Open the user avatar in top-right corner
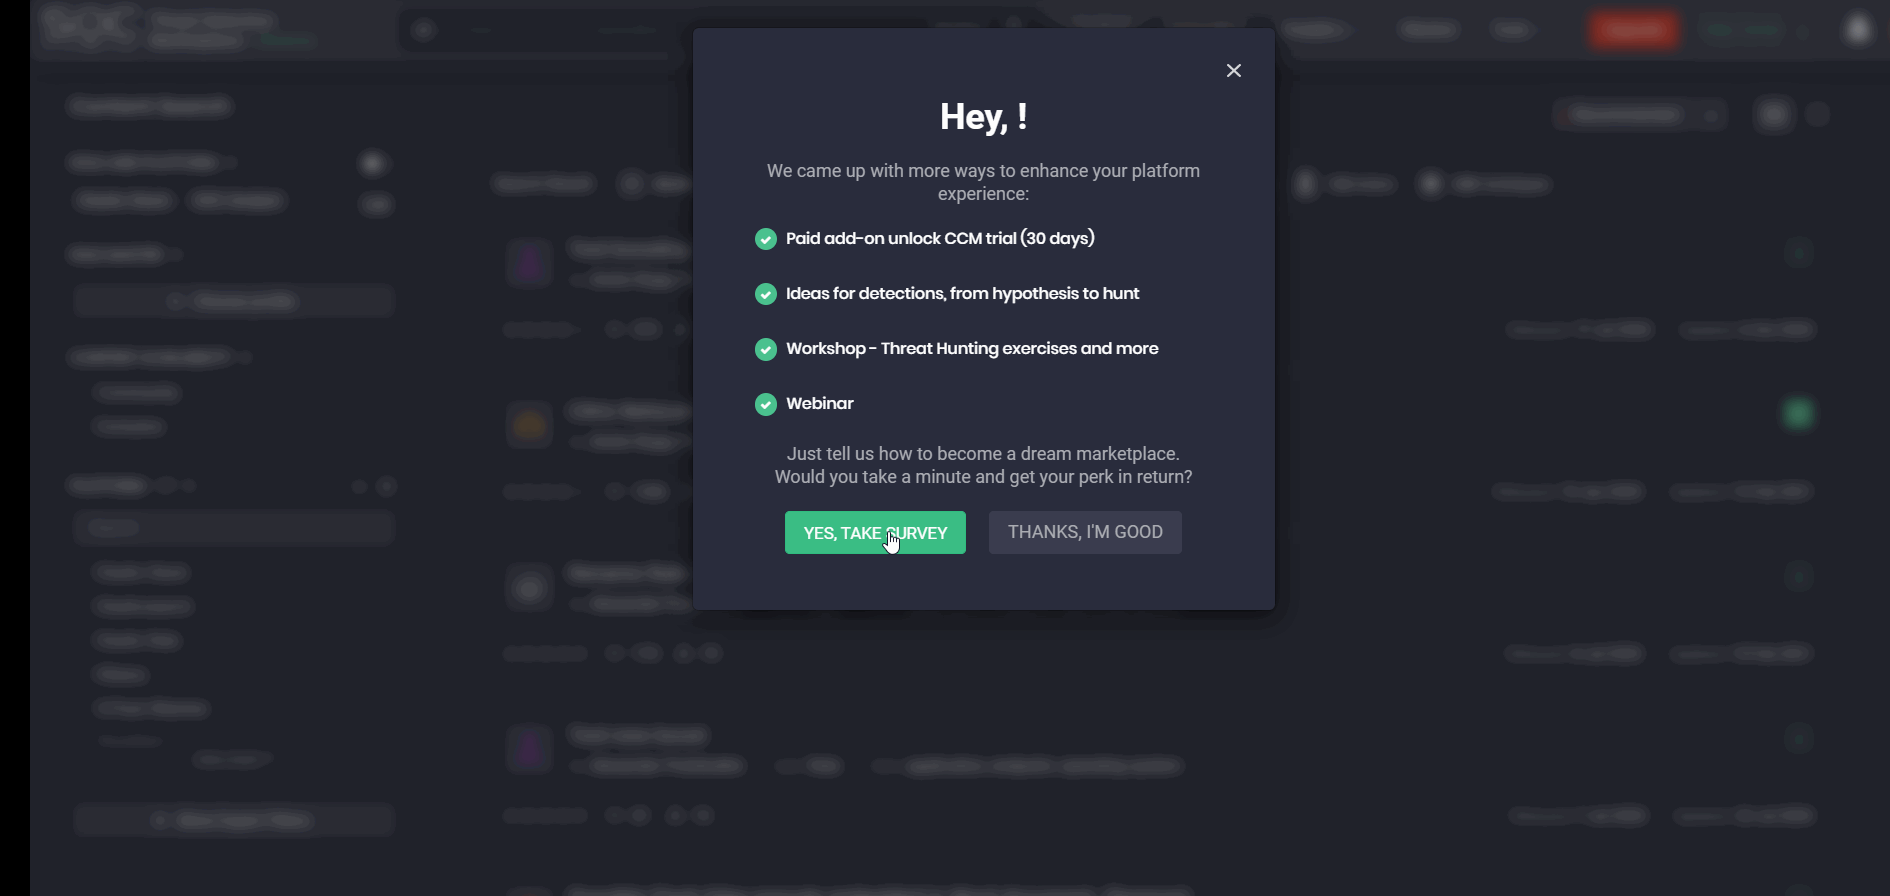 [x=1858, y=30]
